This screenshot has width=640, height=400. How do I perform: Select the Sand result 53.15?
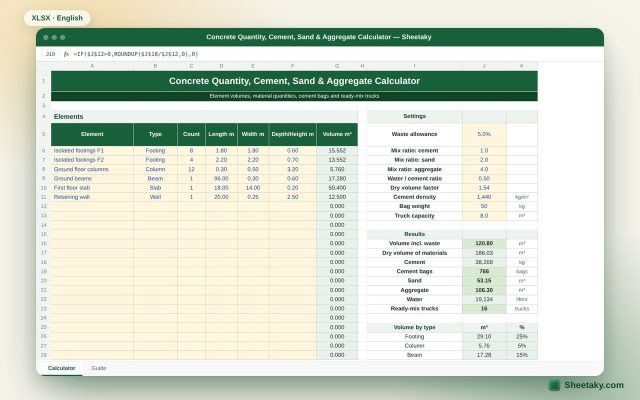click(484, 281)
